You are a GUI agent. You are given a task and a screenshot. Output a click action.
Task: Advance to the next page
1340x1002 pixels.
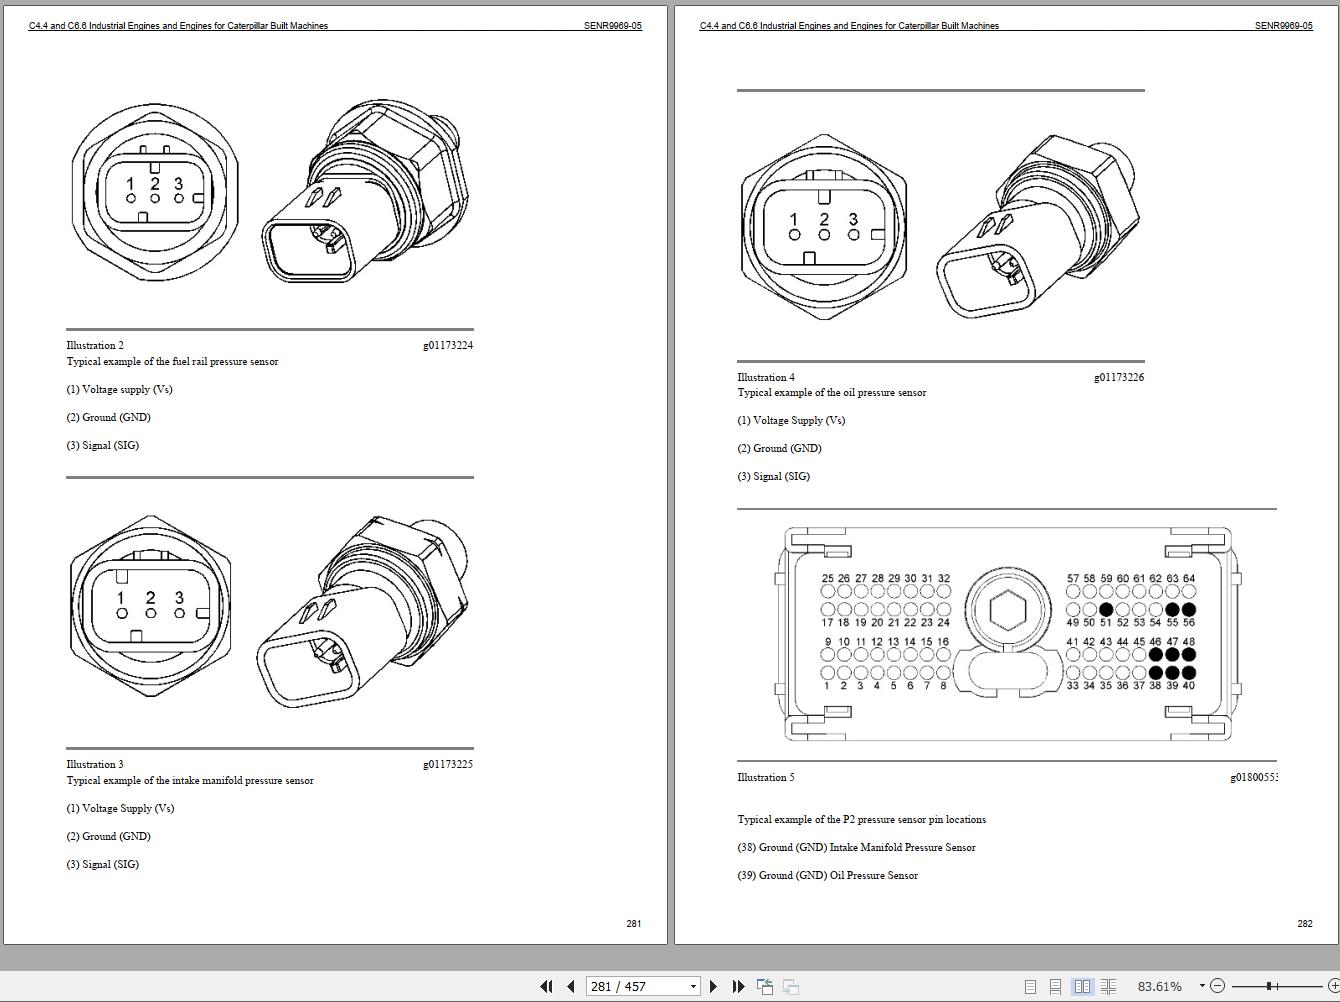[713, 986]
